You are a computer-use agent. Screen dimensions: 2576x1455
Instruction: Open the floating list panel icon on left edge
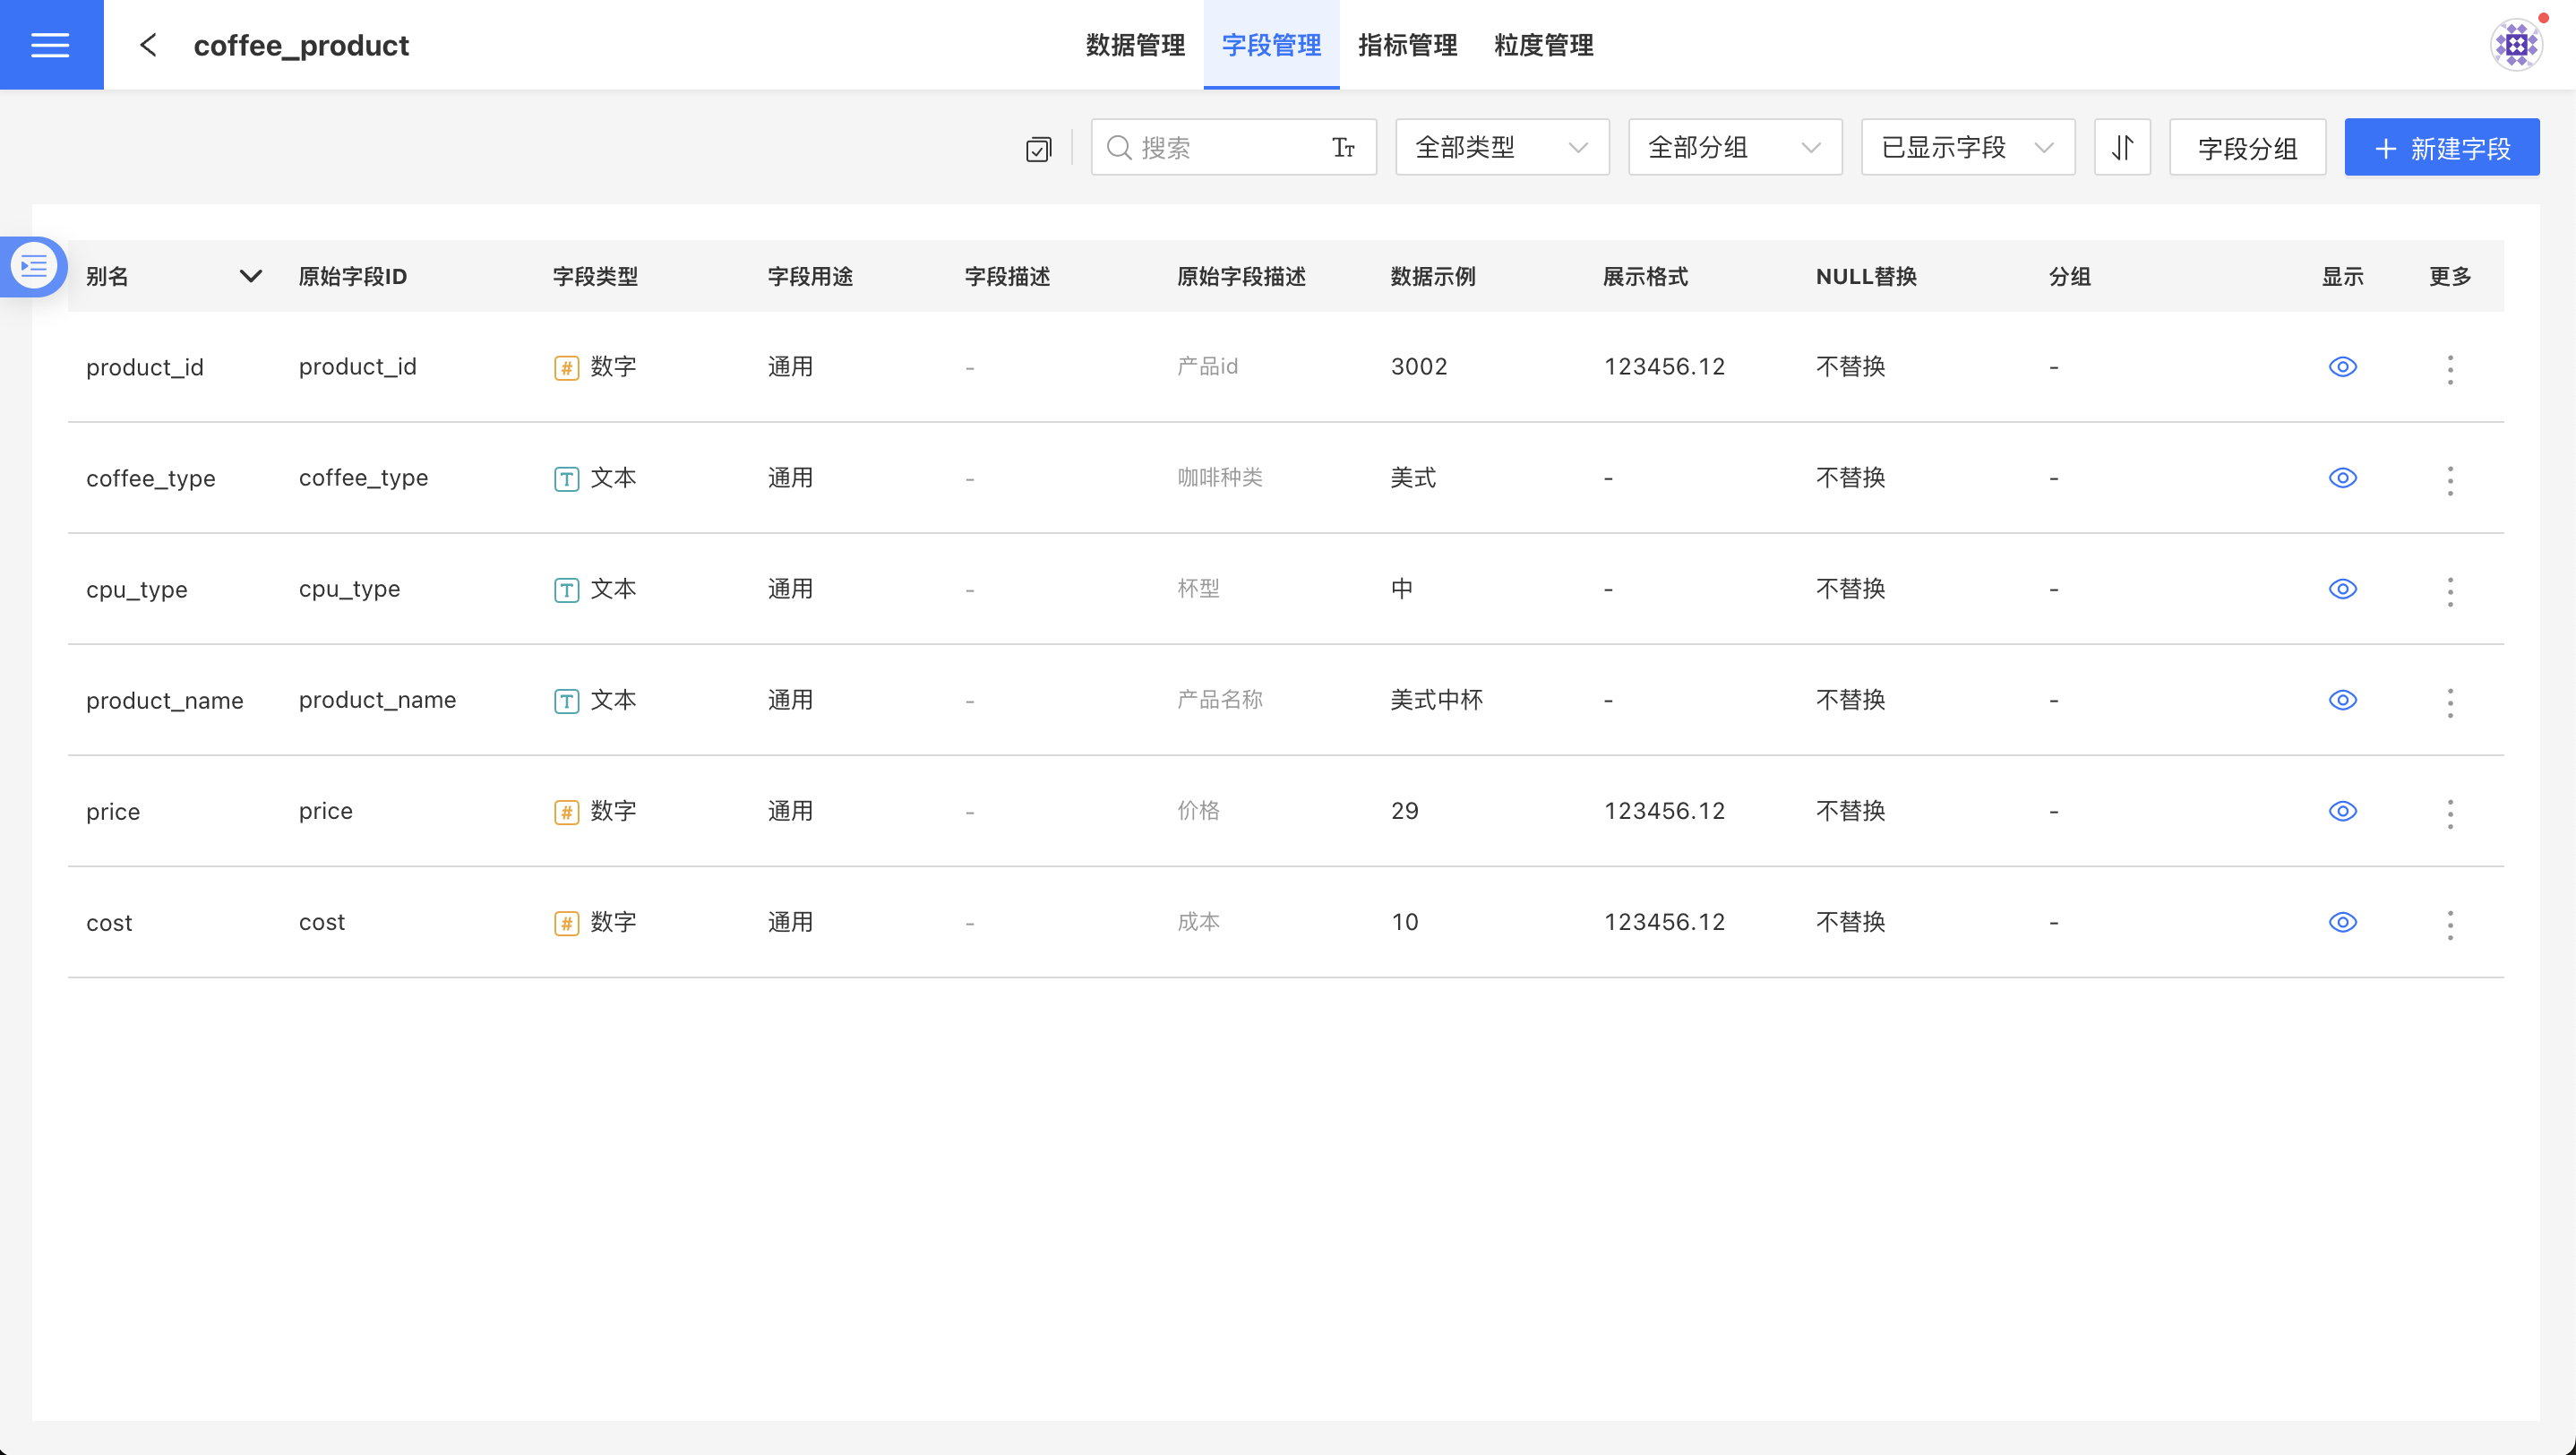pos(34,266)
